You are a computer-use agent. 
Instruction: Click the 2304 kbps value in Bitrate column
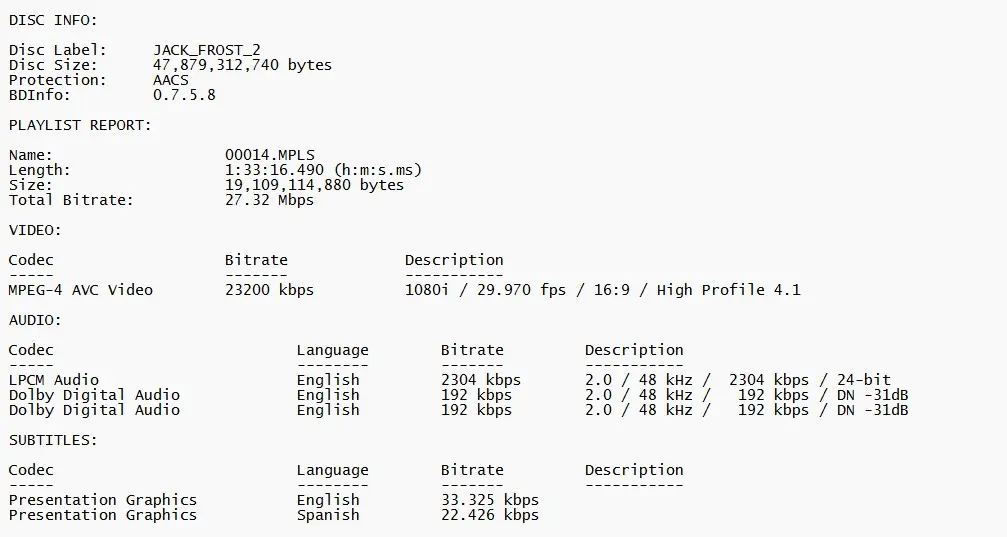pos(480,380)
